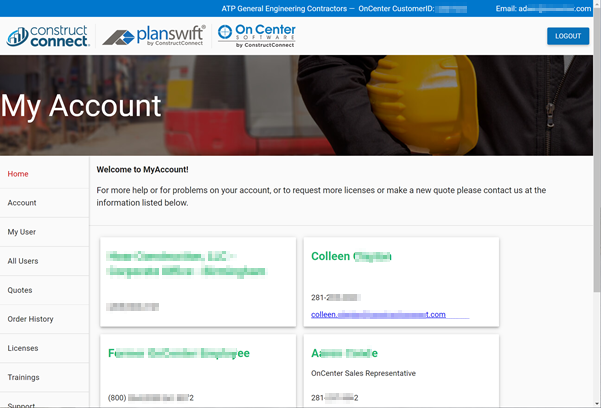Click the My Account banner title
The width and height of the screenshot is (601, 408).
pos(81,106)
